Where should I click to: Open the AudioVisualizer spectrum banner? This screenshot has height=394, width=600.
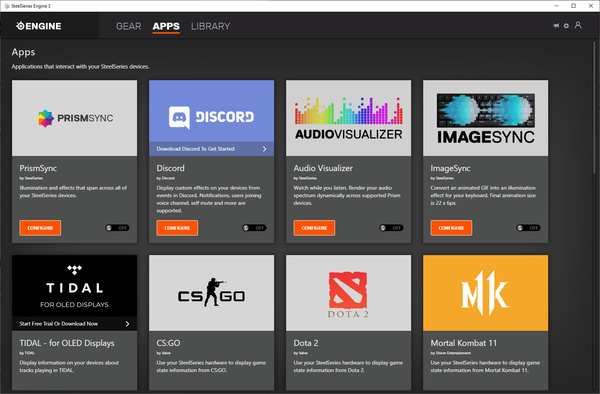[x=349, y=118]
